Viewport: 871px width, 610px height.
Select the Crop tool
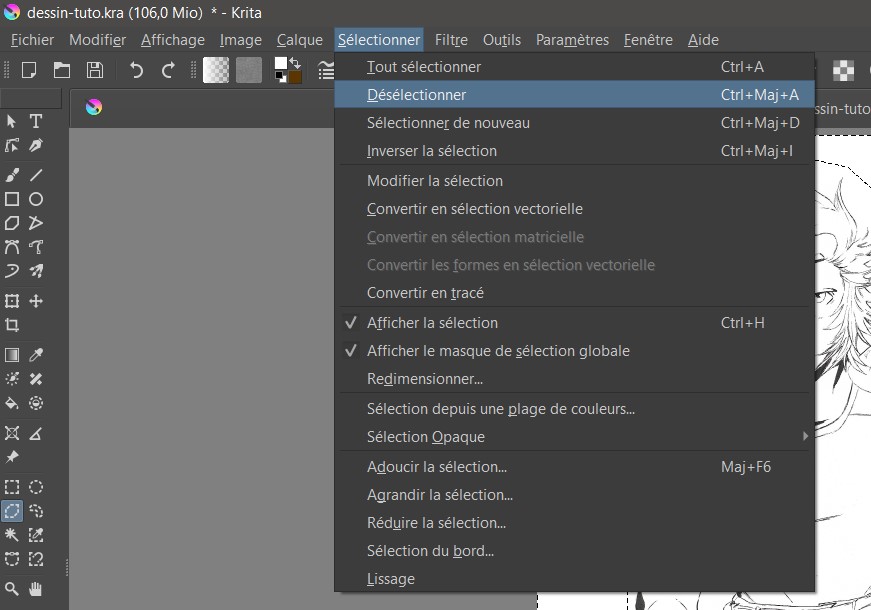coord(12,325)
